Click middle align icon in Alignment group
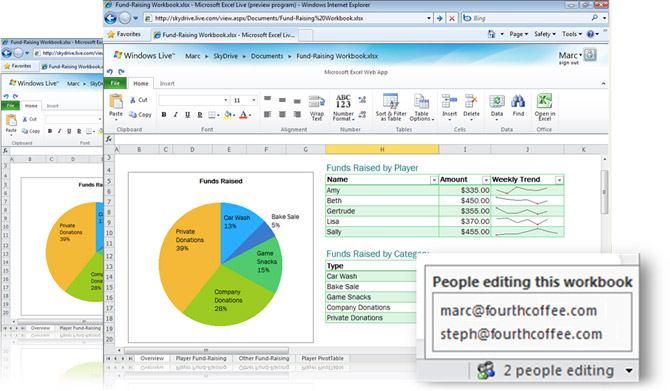Image resolution: width=670 pixels, height=391 pixels. coord(282,100)
